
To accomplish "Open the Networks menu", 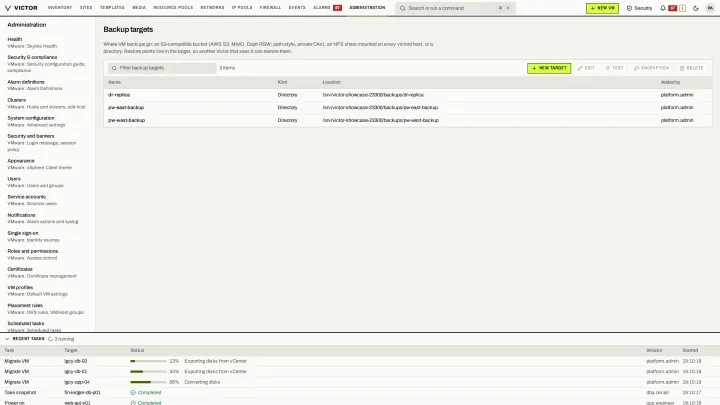I will pyautogui.click(x=212, y=8).
